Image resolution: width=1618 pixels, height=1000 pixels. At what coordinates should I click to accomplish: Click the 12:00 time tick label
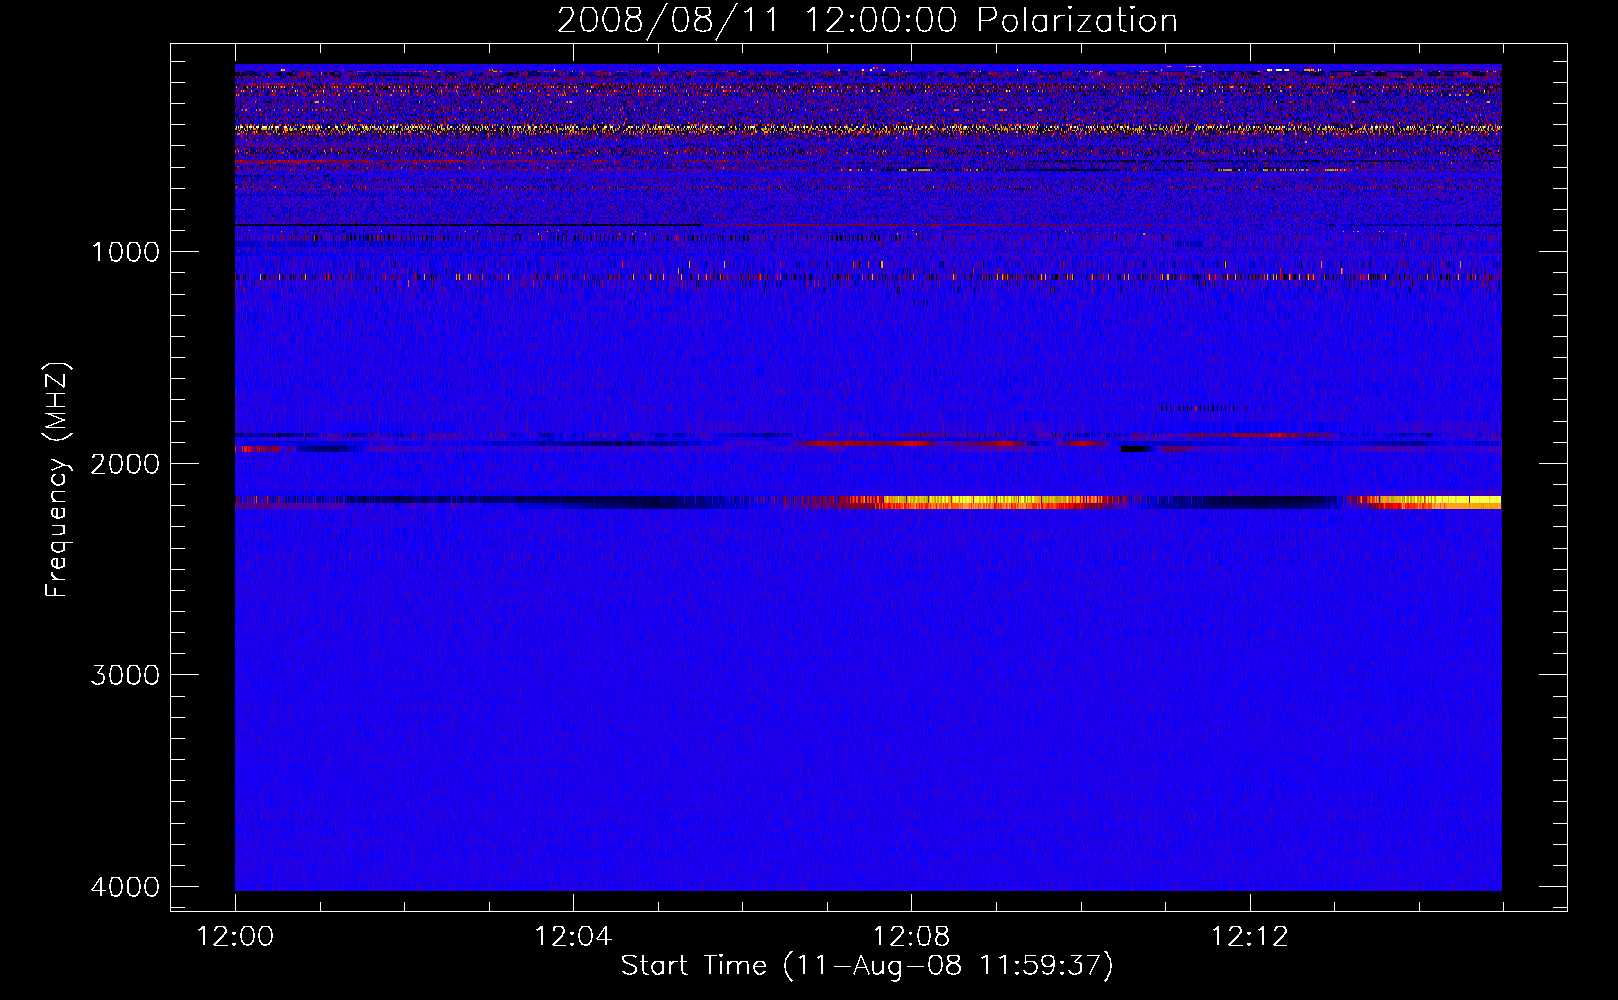pyautogui.click(x=235, y=937)
